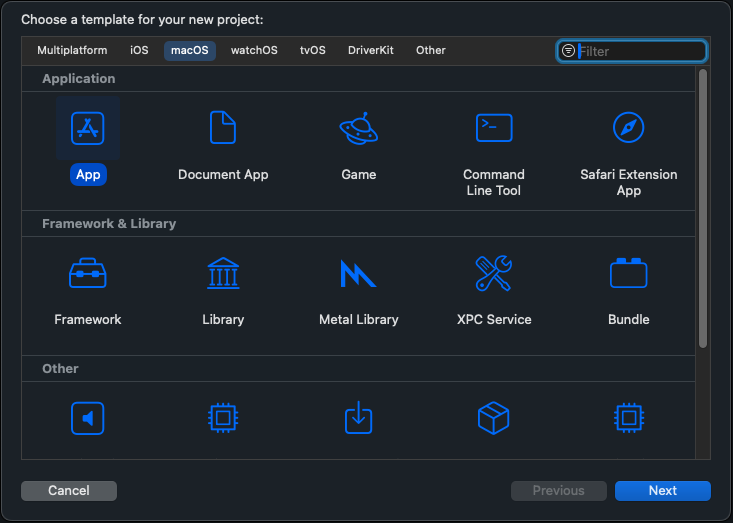The image size is (733, 523).
Task: Click the filter options icon in search field
Action: (x=568, y=50)
